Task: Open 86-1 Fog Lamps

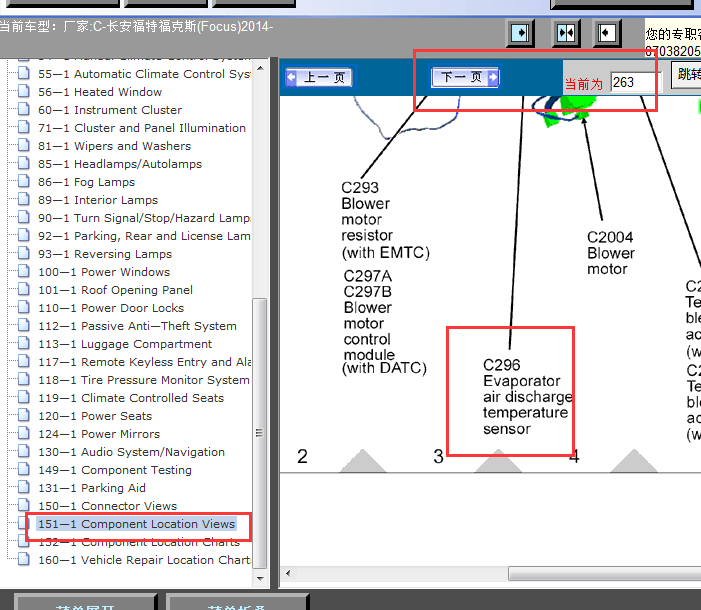Action: pyautogui.click(x=86, y=182)
